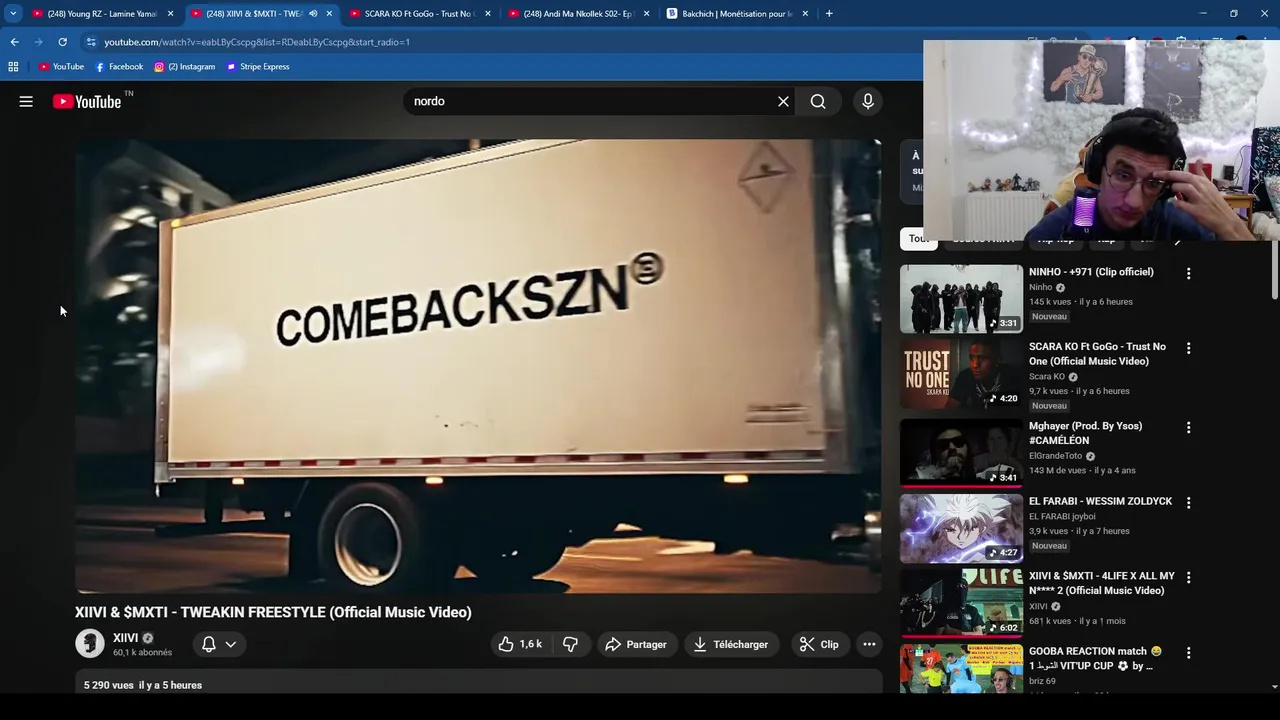
Task: Open the Scara KO channel name
Action: point(1047,377)
